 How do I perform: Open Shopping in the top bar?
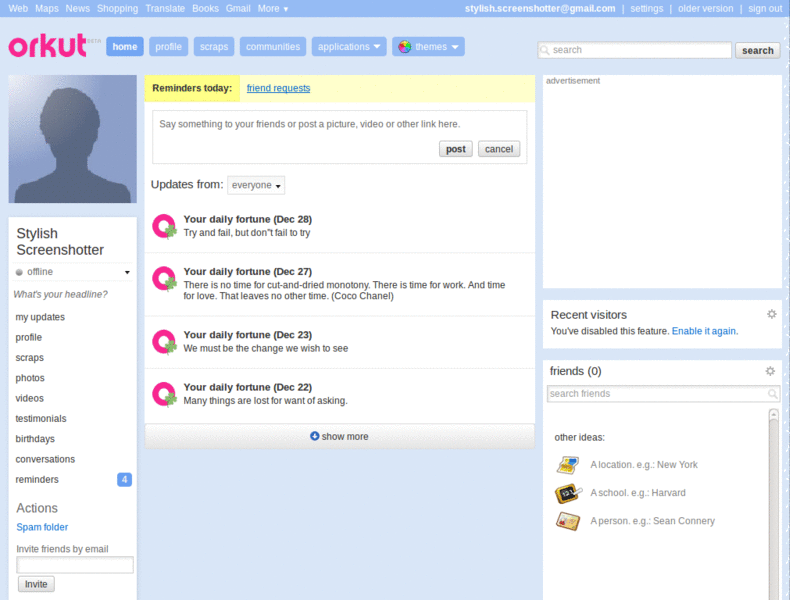coord(117,9)
